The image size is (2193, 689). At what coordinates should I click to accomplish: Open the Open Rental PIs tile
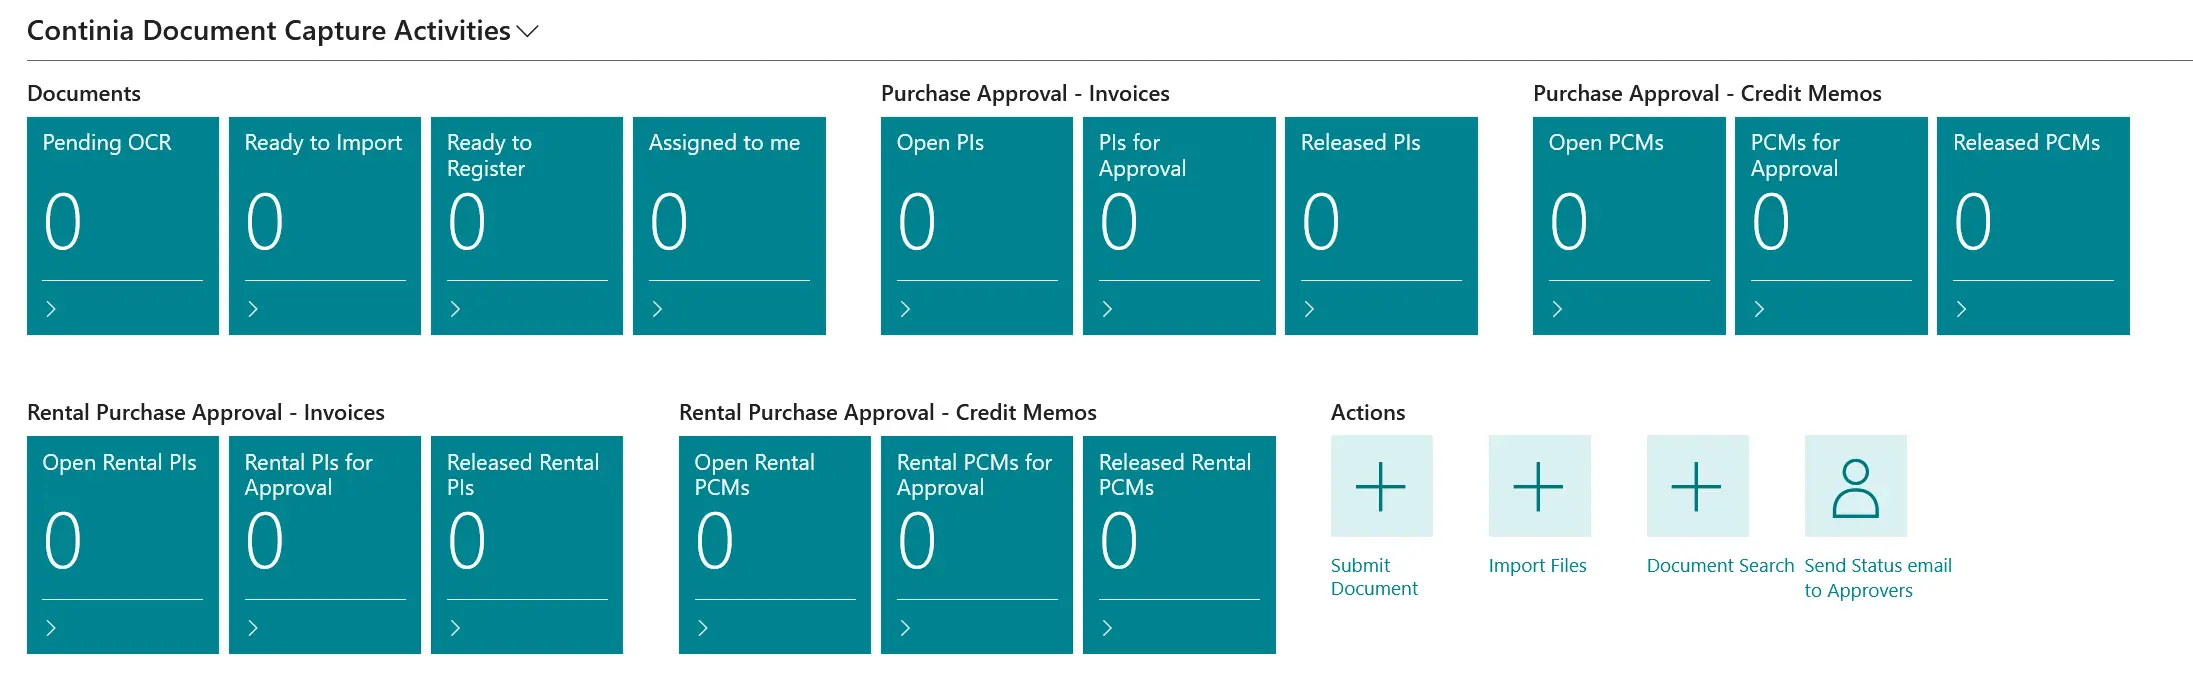click(x=122, y=544)
